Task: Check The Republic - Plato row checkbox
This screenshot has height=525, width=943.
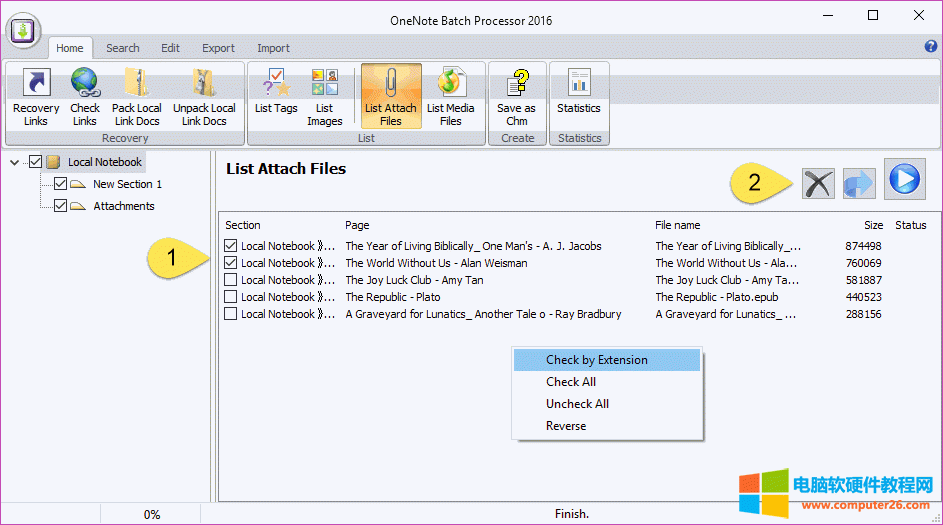Action: coord(231,297)
